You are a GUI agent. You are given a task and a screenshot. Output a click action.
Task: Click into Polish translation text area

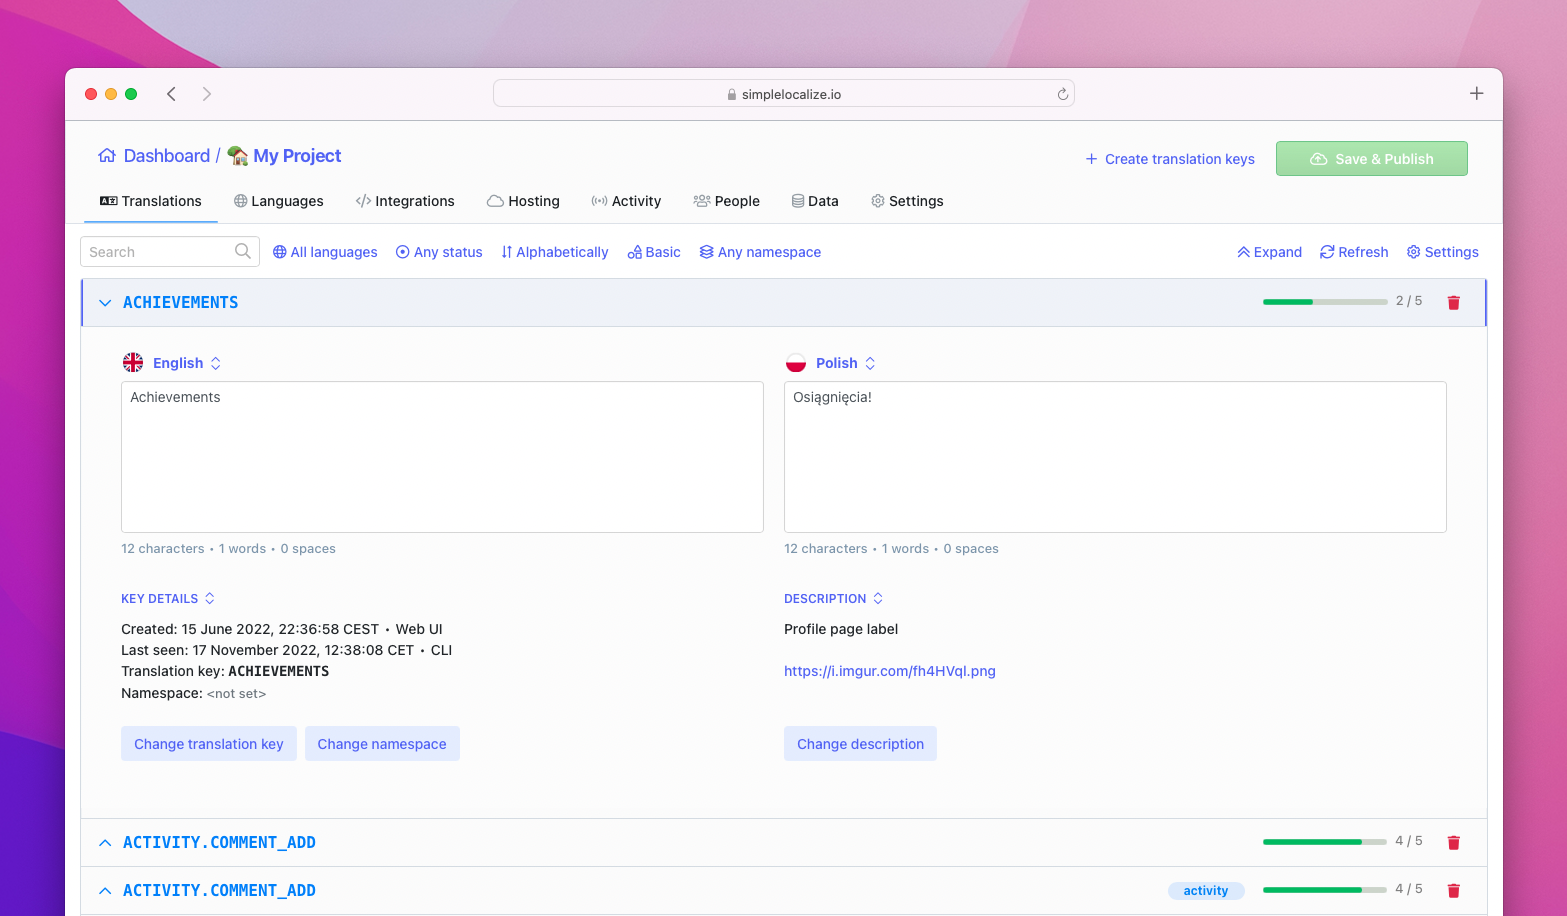pyautogui.click(x=1115, y=457)
